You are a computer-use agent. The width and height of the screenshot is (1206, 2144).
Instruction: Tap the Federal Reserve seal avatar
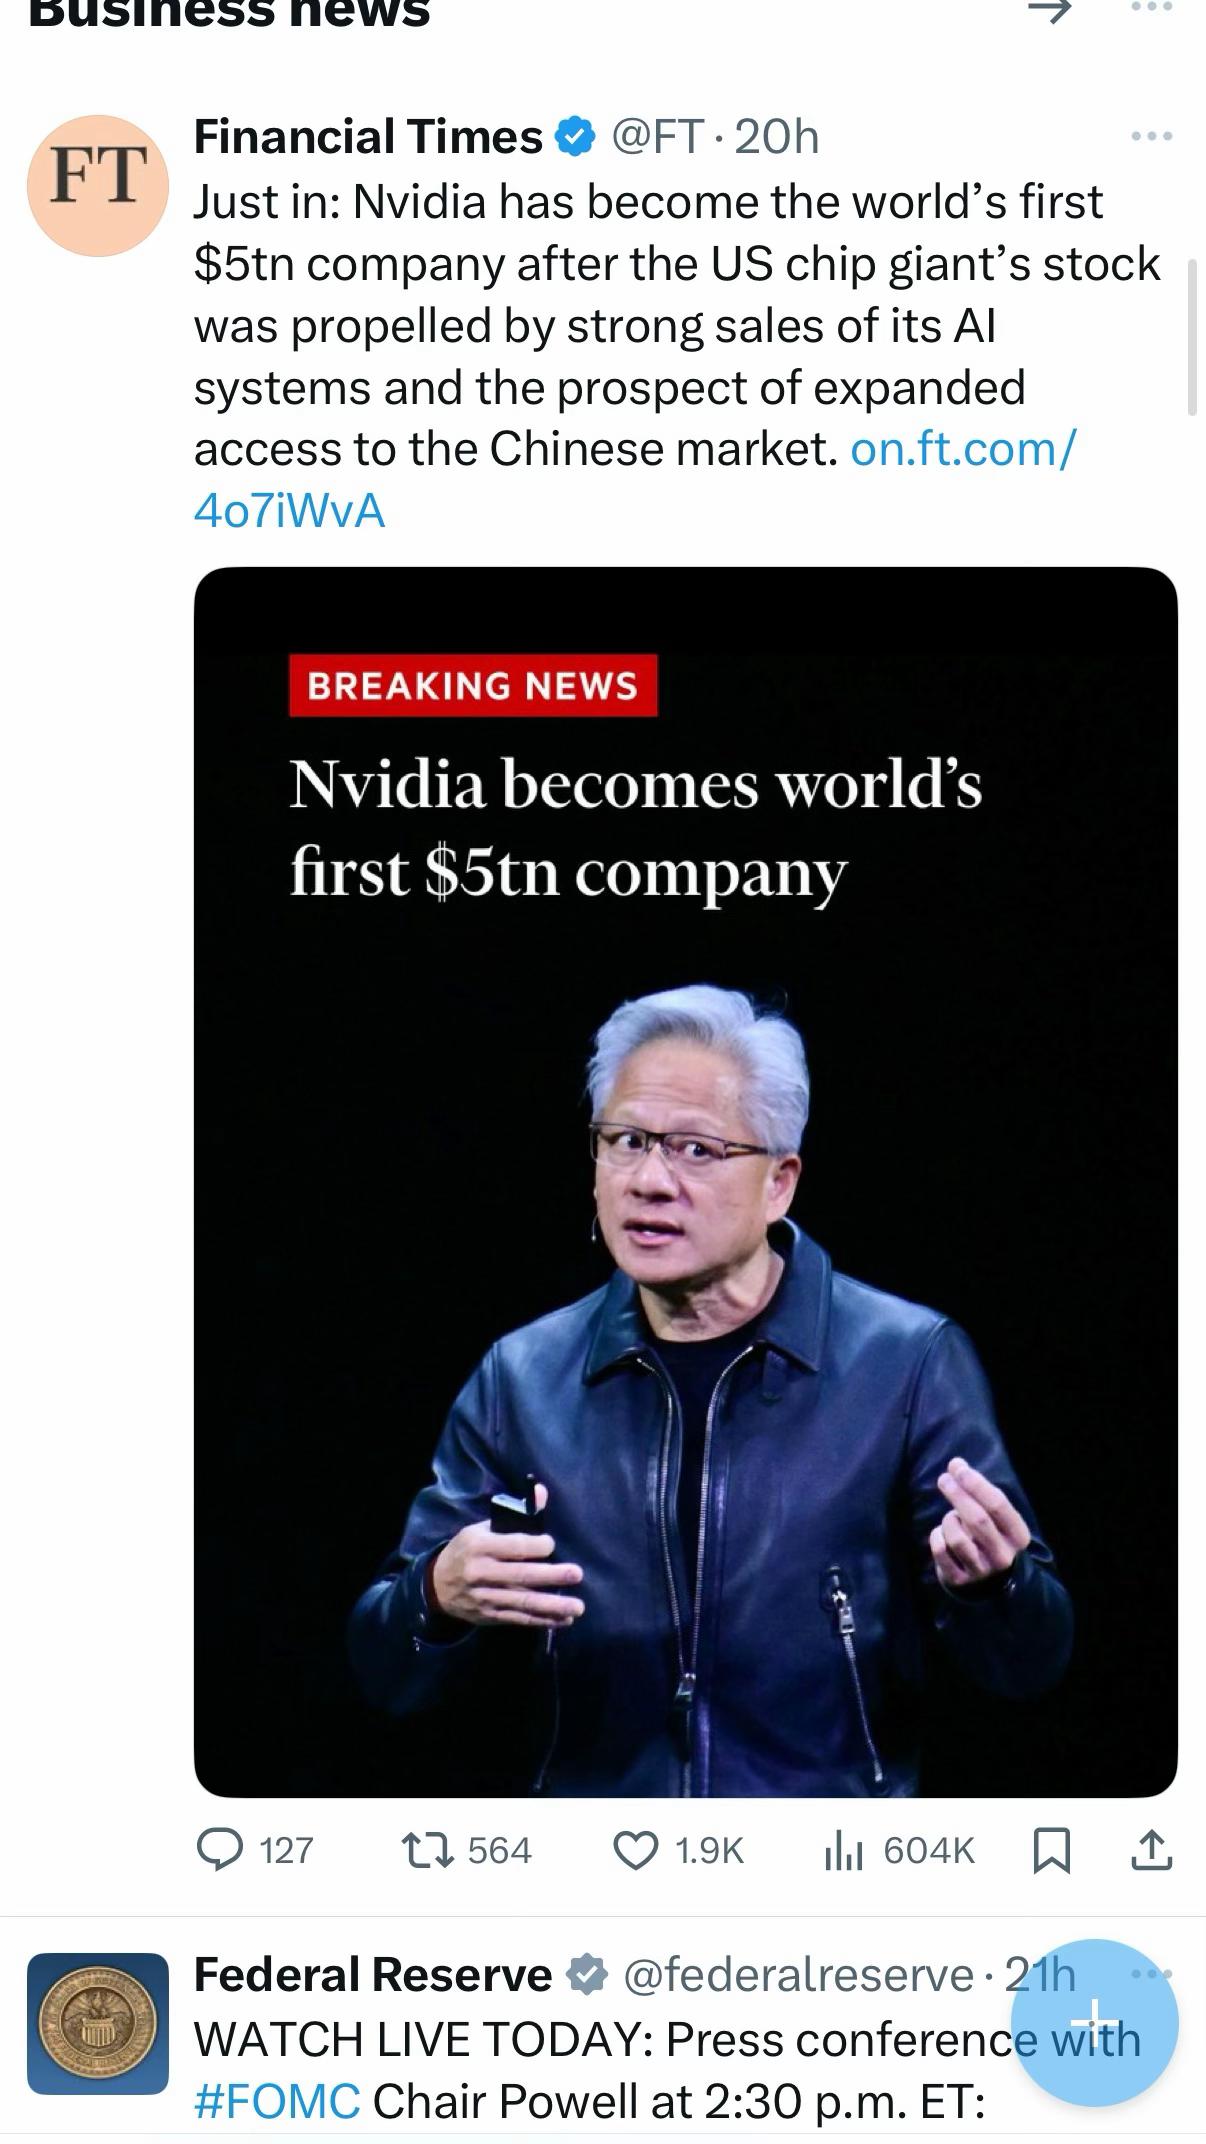click(97, 2024)
